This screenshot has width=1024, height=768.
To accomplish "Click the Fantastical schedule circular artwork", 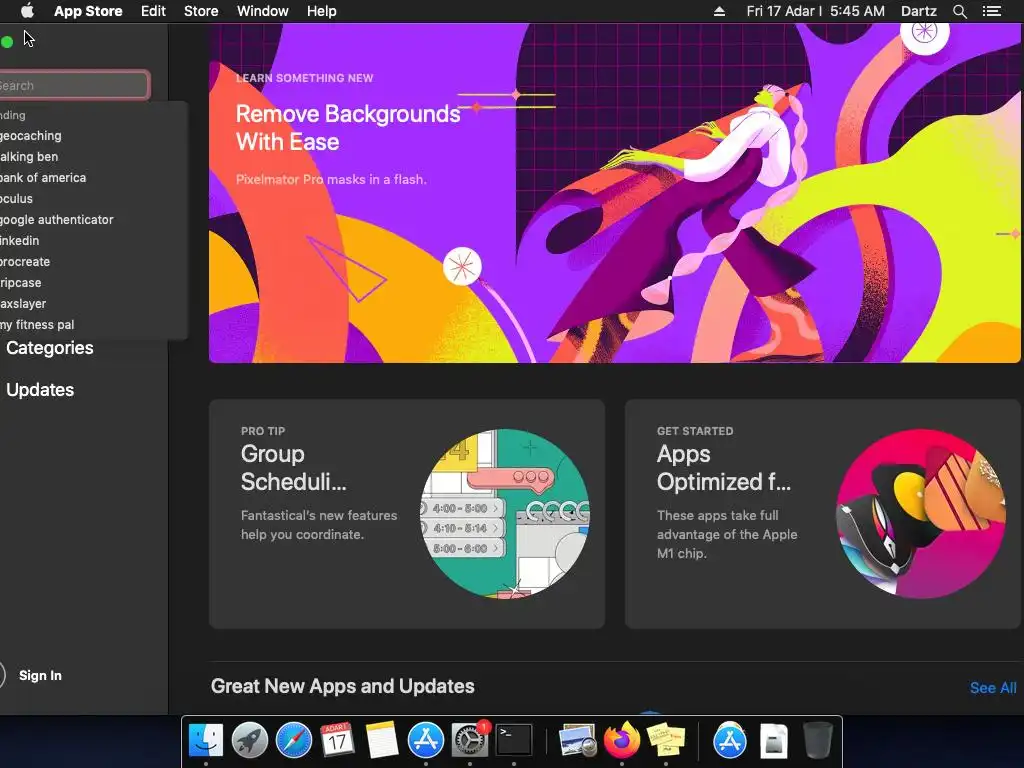I will (505, 514).
